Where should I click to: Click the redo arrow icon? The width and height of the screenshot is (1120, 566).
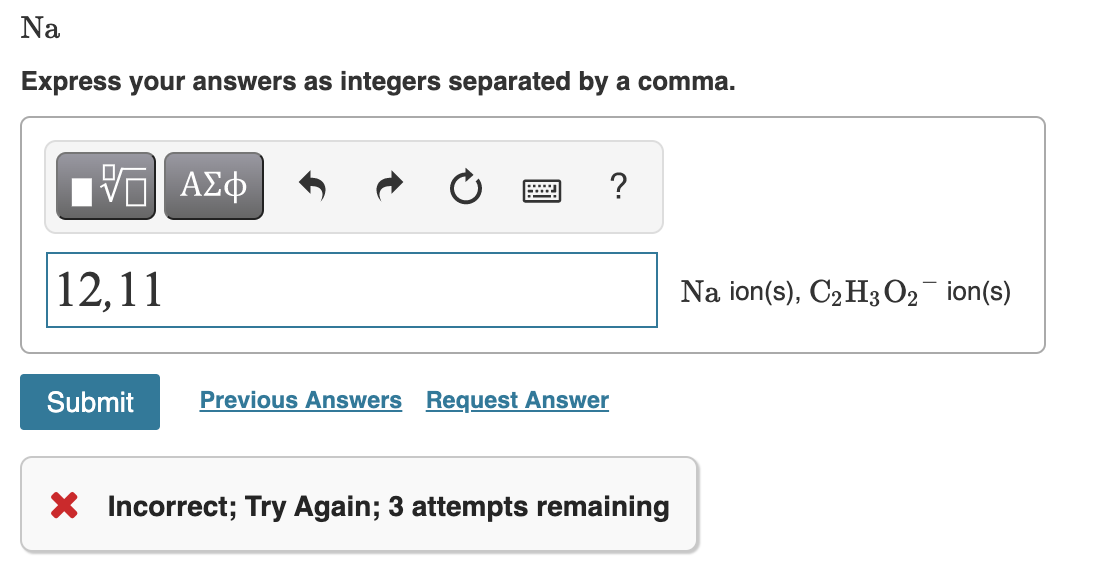click(389, 187)
